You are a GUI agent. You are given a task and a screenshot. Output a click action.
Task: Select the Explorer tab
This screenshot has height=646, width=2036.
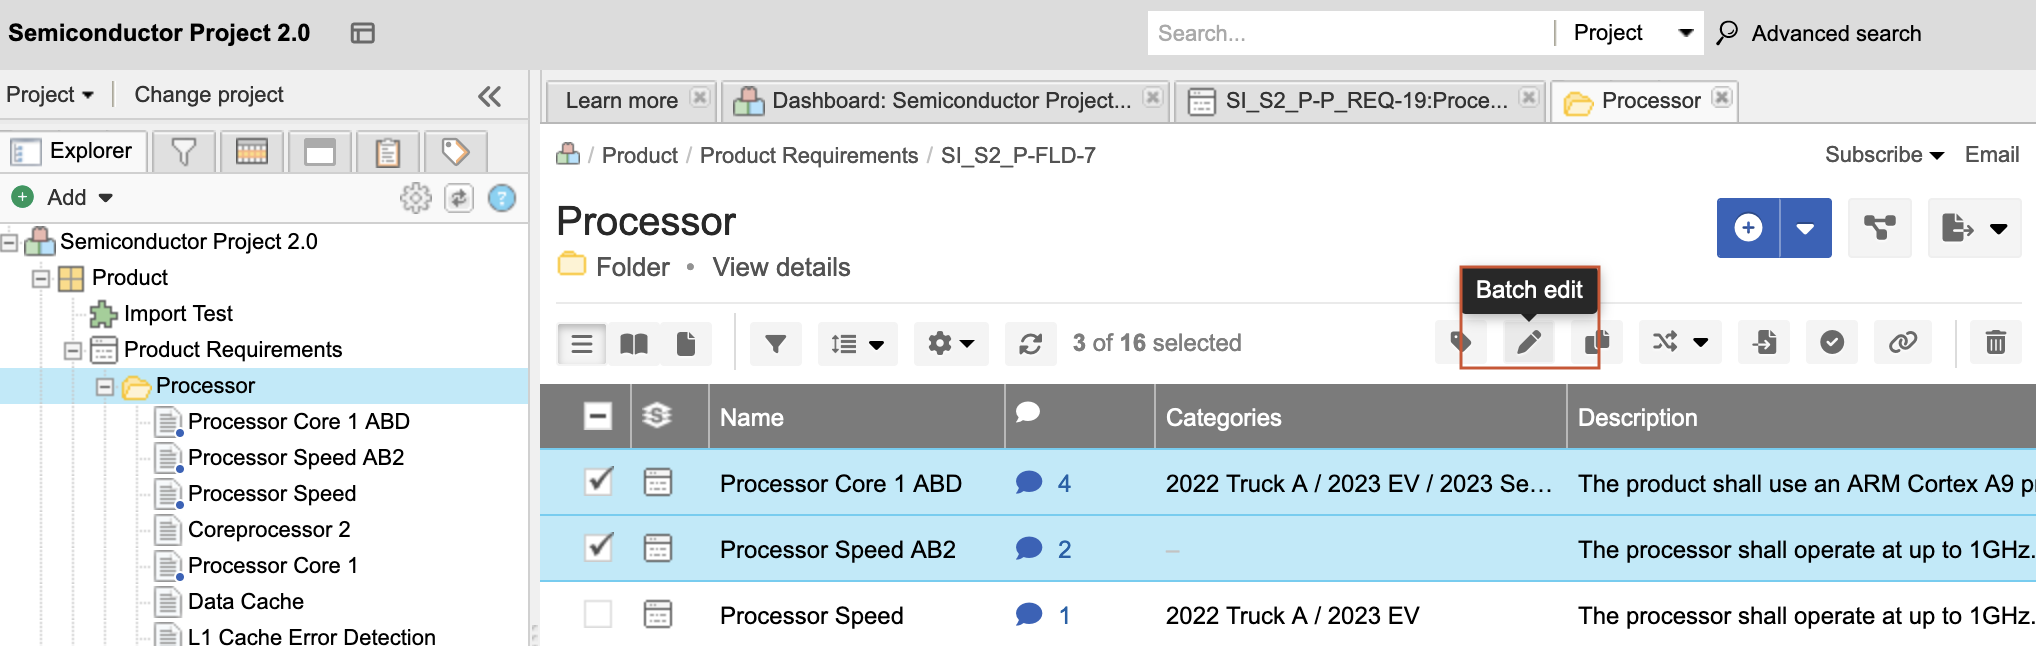click(74, 151)
